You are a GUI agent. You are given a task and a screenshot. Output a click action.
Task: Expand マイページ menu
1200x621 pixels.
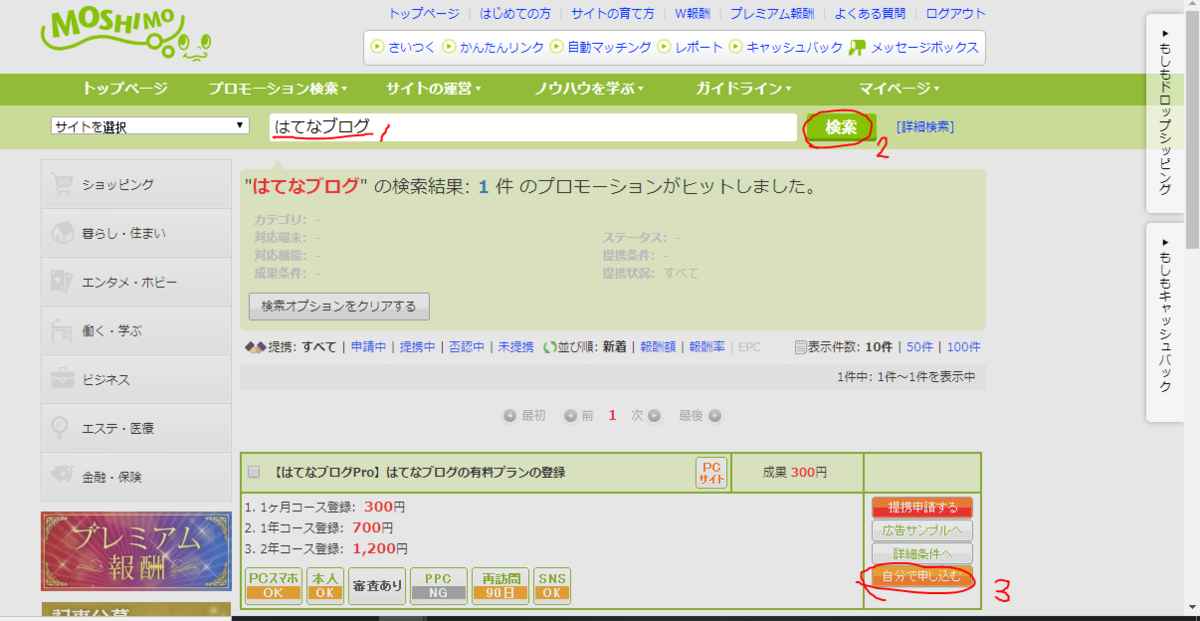point(899,88)
